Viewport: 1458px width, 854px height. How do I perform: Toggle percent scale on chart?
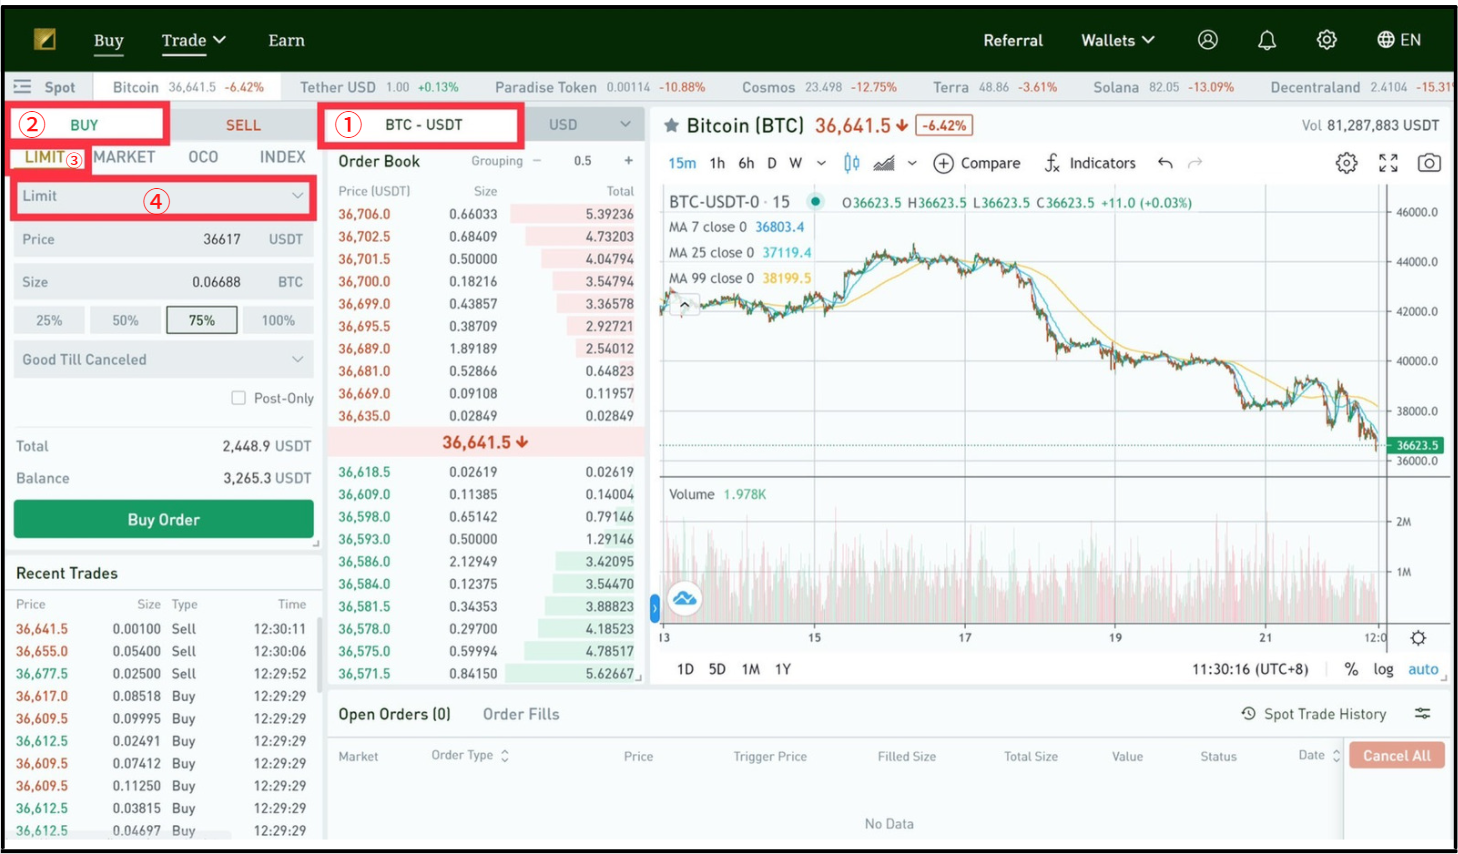(1351, 670)
